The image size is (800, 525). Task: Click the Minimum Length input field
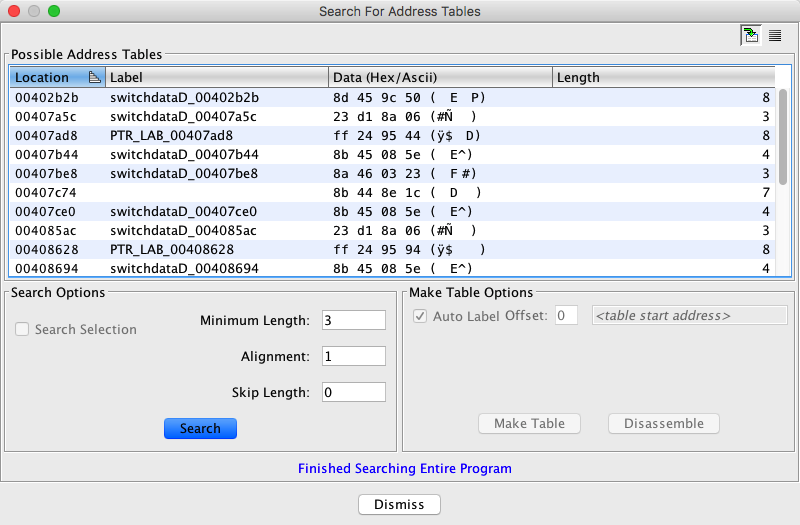[352, 320]
